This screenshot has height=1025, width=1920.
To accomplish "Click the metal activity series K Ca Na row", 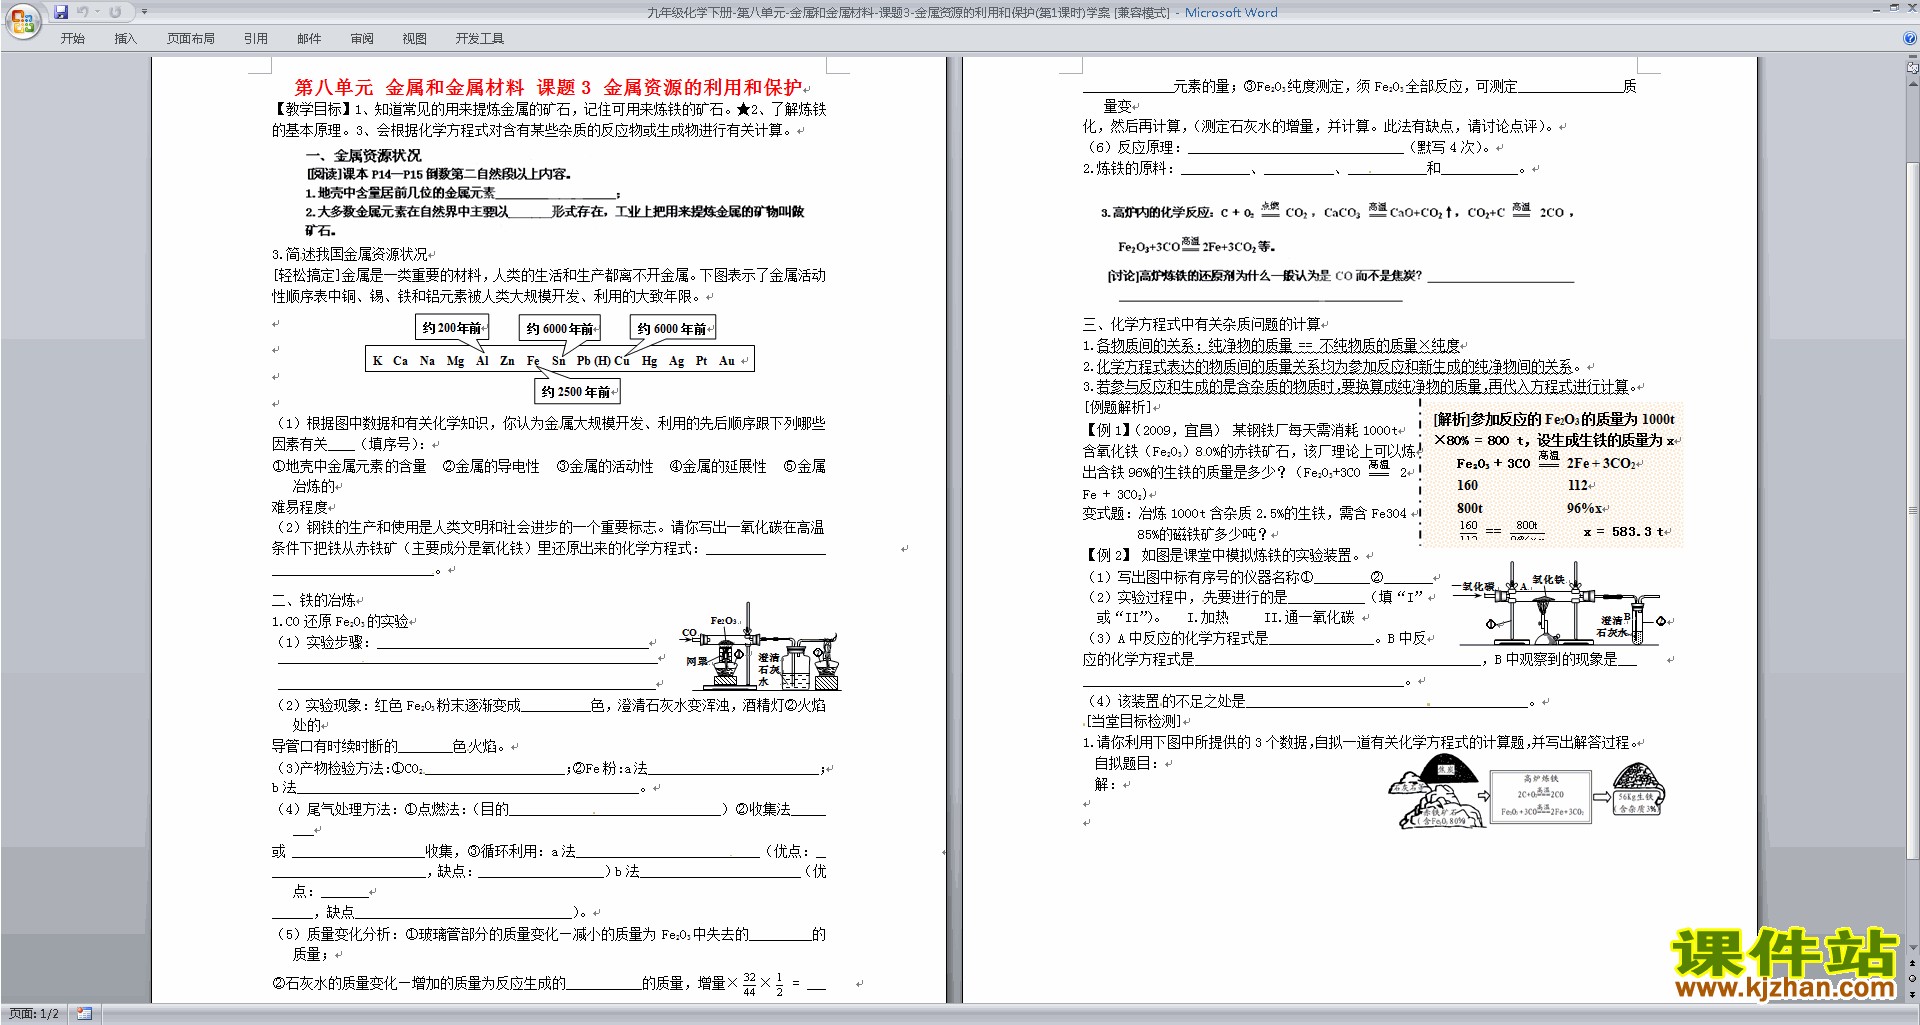I will pyautogui.click(x=559, y=360).
